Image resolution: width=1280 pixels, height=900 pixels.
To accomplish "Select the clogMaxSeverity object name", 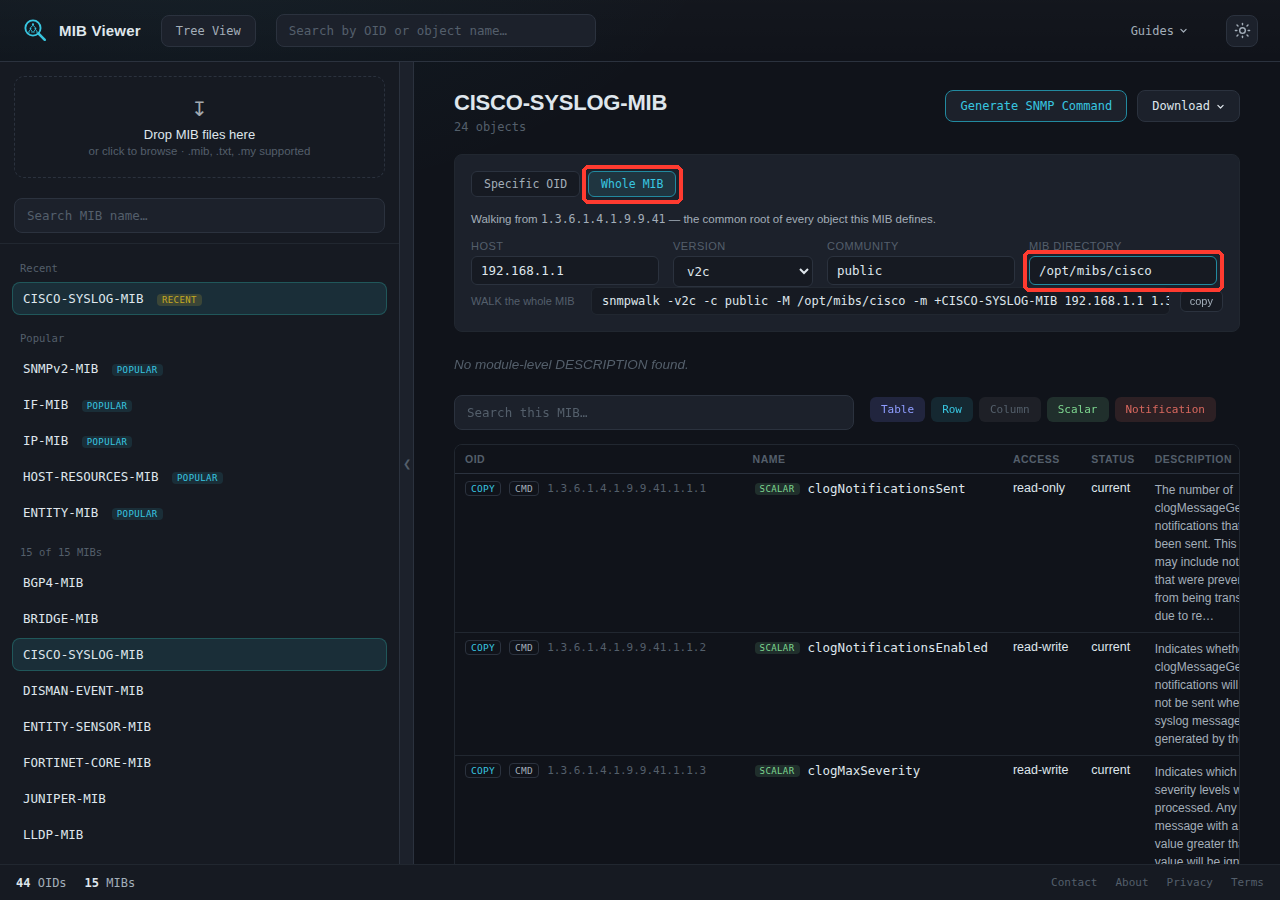I will click(x=864, y=771).
